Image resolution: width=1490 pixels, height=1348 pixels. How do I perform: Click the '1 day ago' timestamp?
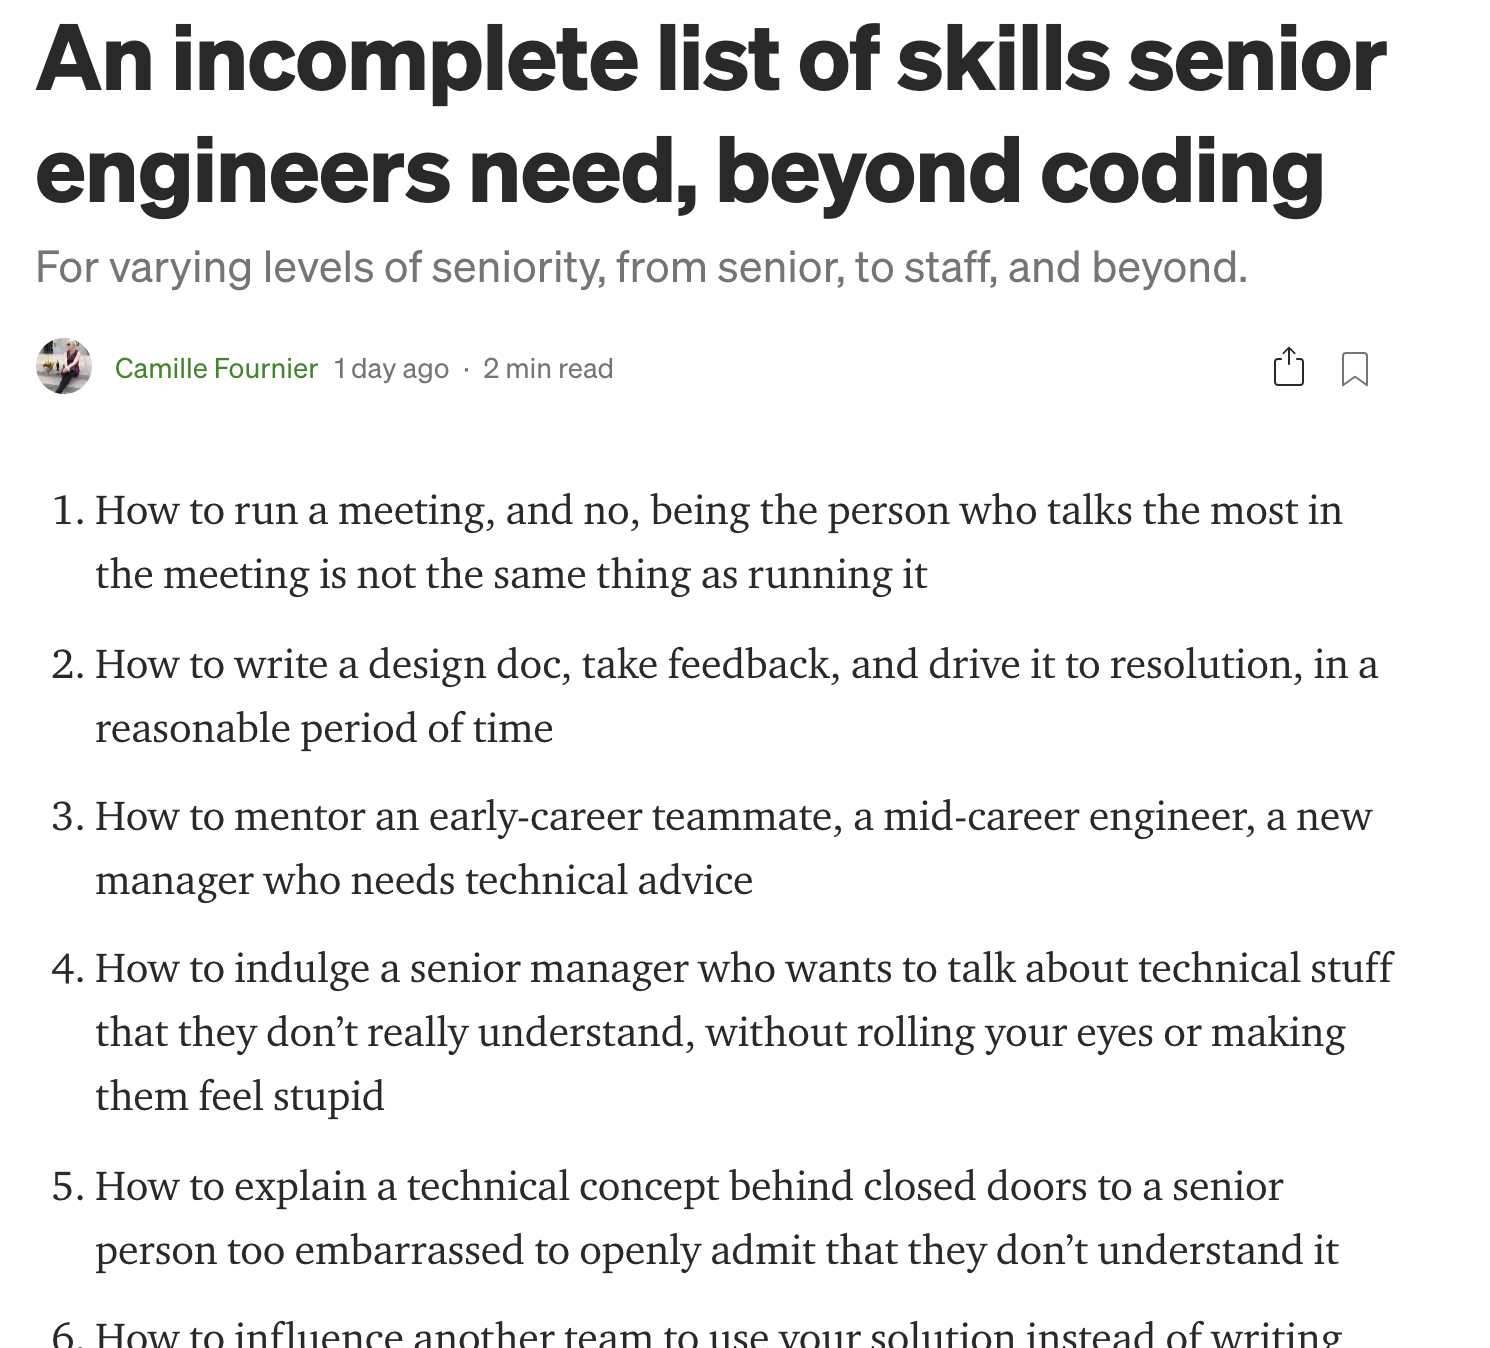tap(391, 368)
